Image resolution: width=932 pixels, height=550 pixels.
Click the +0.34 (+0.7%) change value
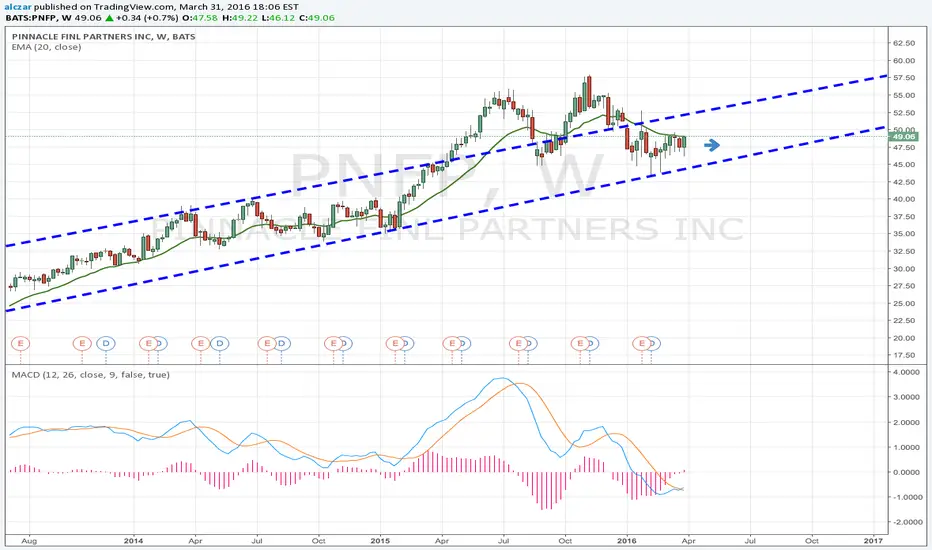point(148,18)
